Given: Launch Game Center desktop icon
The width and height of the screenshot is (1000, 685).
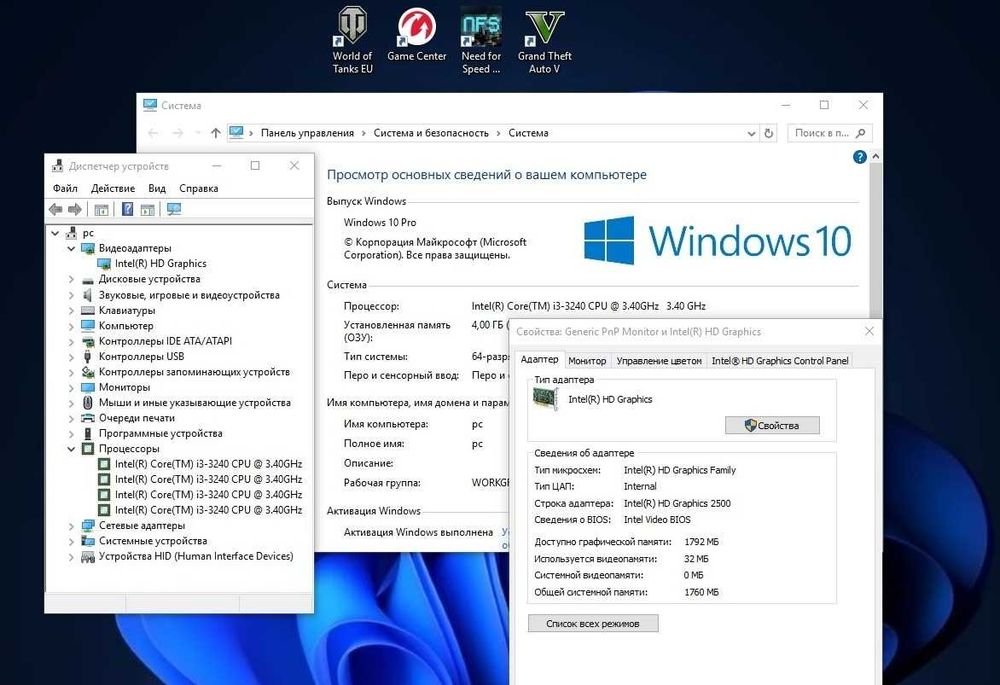Looking at the screenshot, I should (x=416, y=35).
